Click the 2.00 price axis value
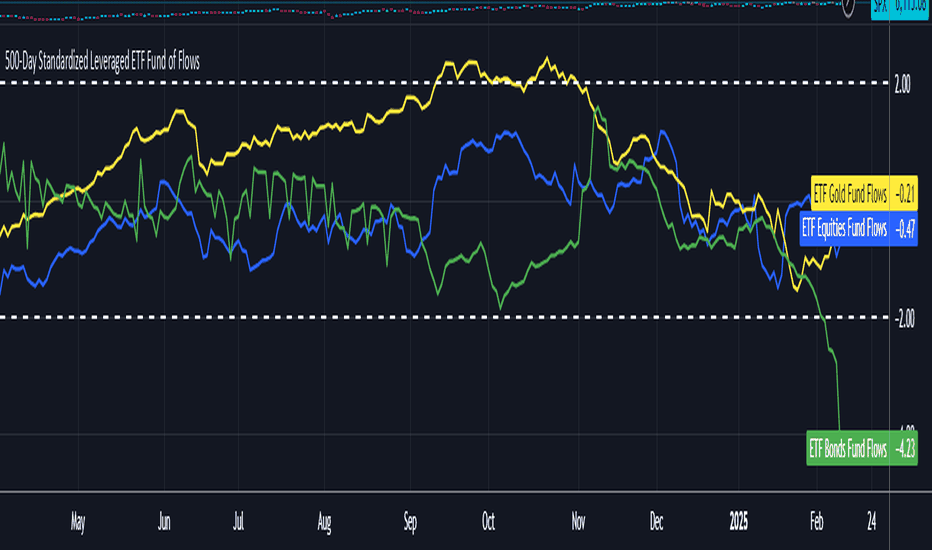The image size is (932, 550). coord(902,85)
